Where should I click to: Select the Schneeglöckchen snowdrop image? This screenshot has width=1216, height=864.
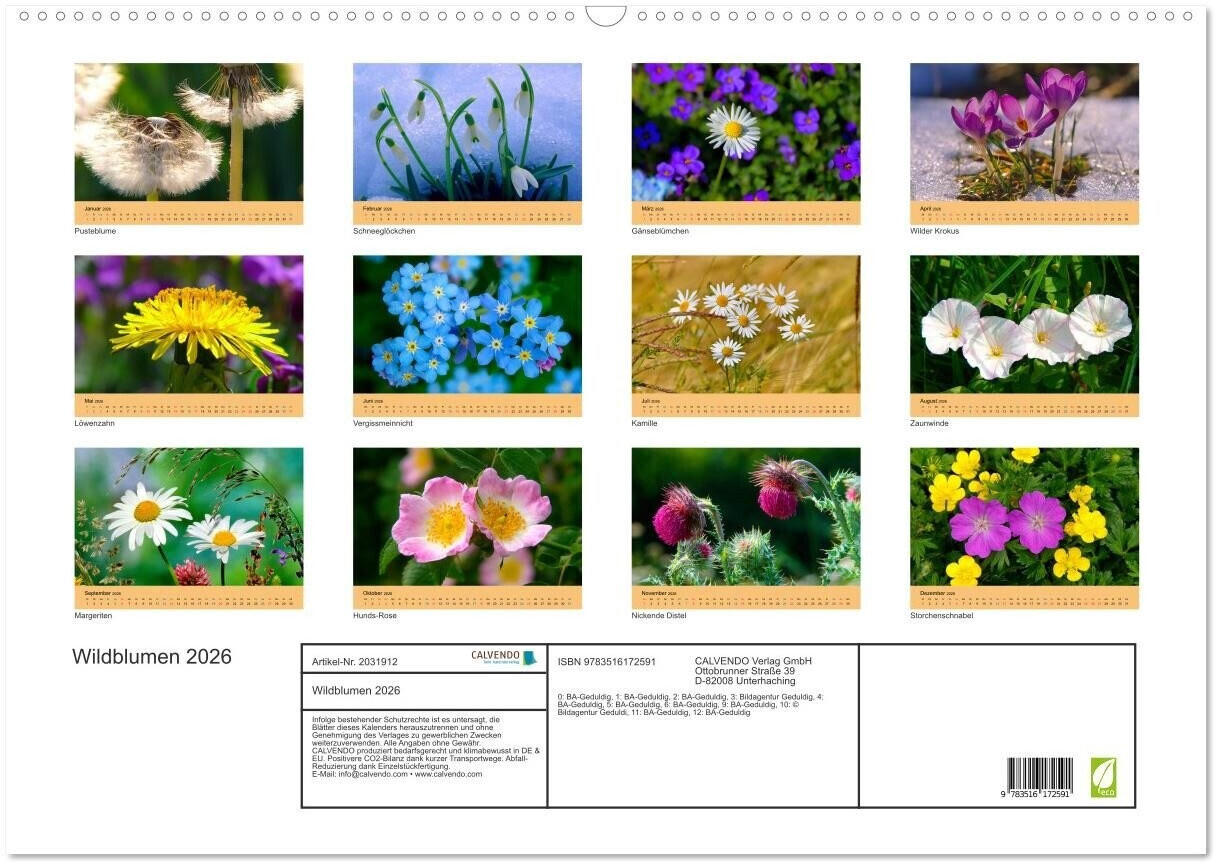coord(467,132)
